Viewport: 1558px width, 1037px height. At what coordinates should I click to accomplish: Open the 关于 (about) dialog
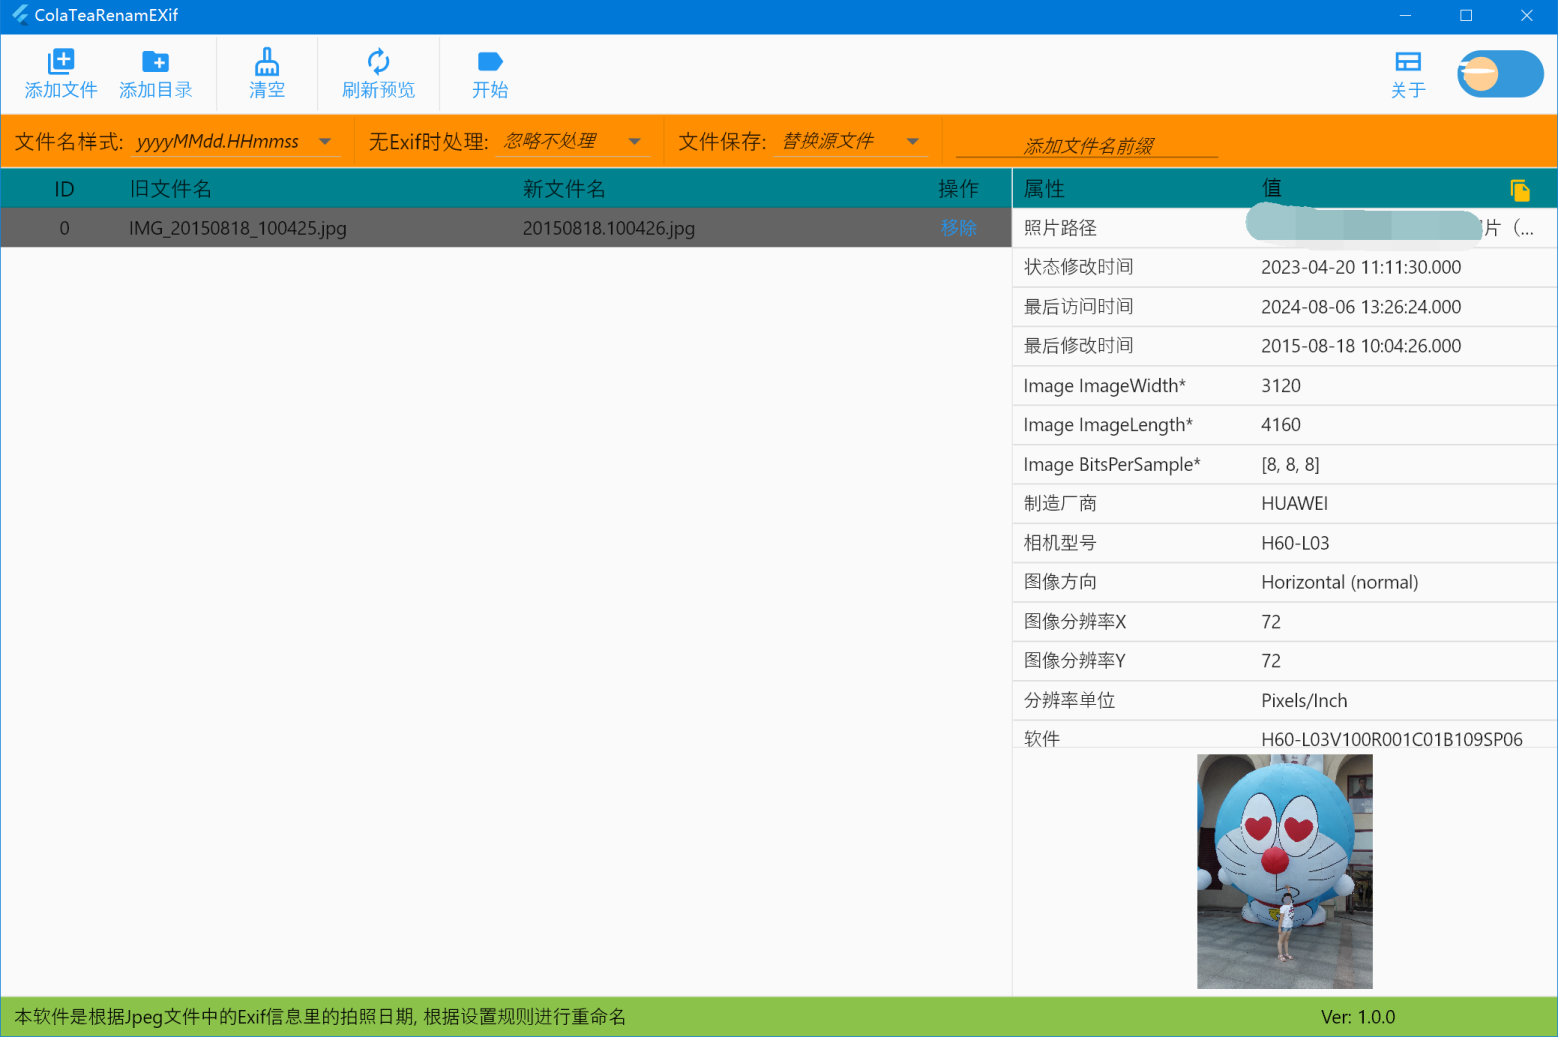coord(1408,74)
